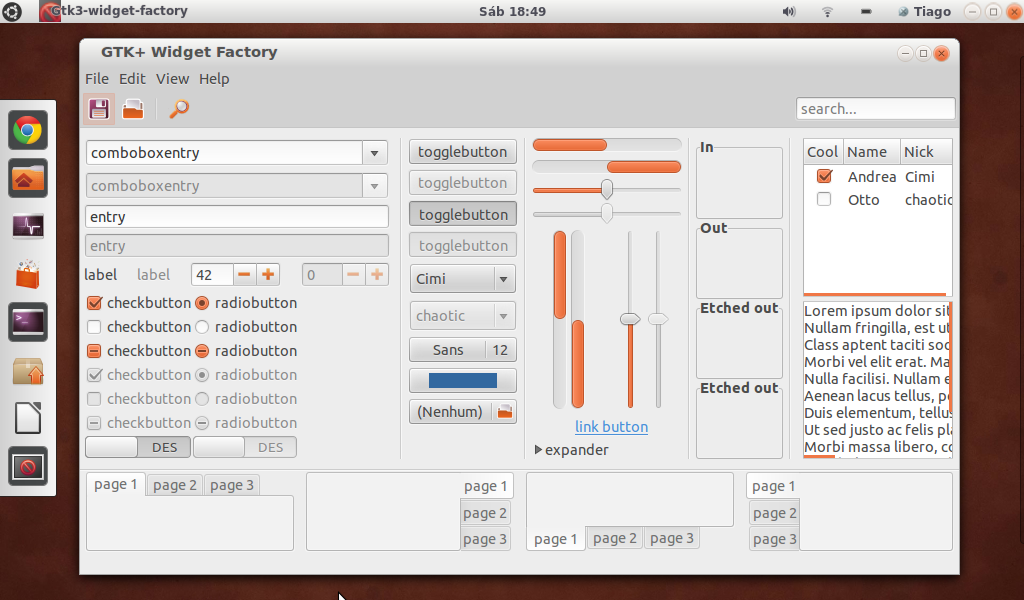The height and width of the screenshot is (600, 1024).
Task: Open the blank document dock icon
Action: 27,418
